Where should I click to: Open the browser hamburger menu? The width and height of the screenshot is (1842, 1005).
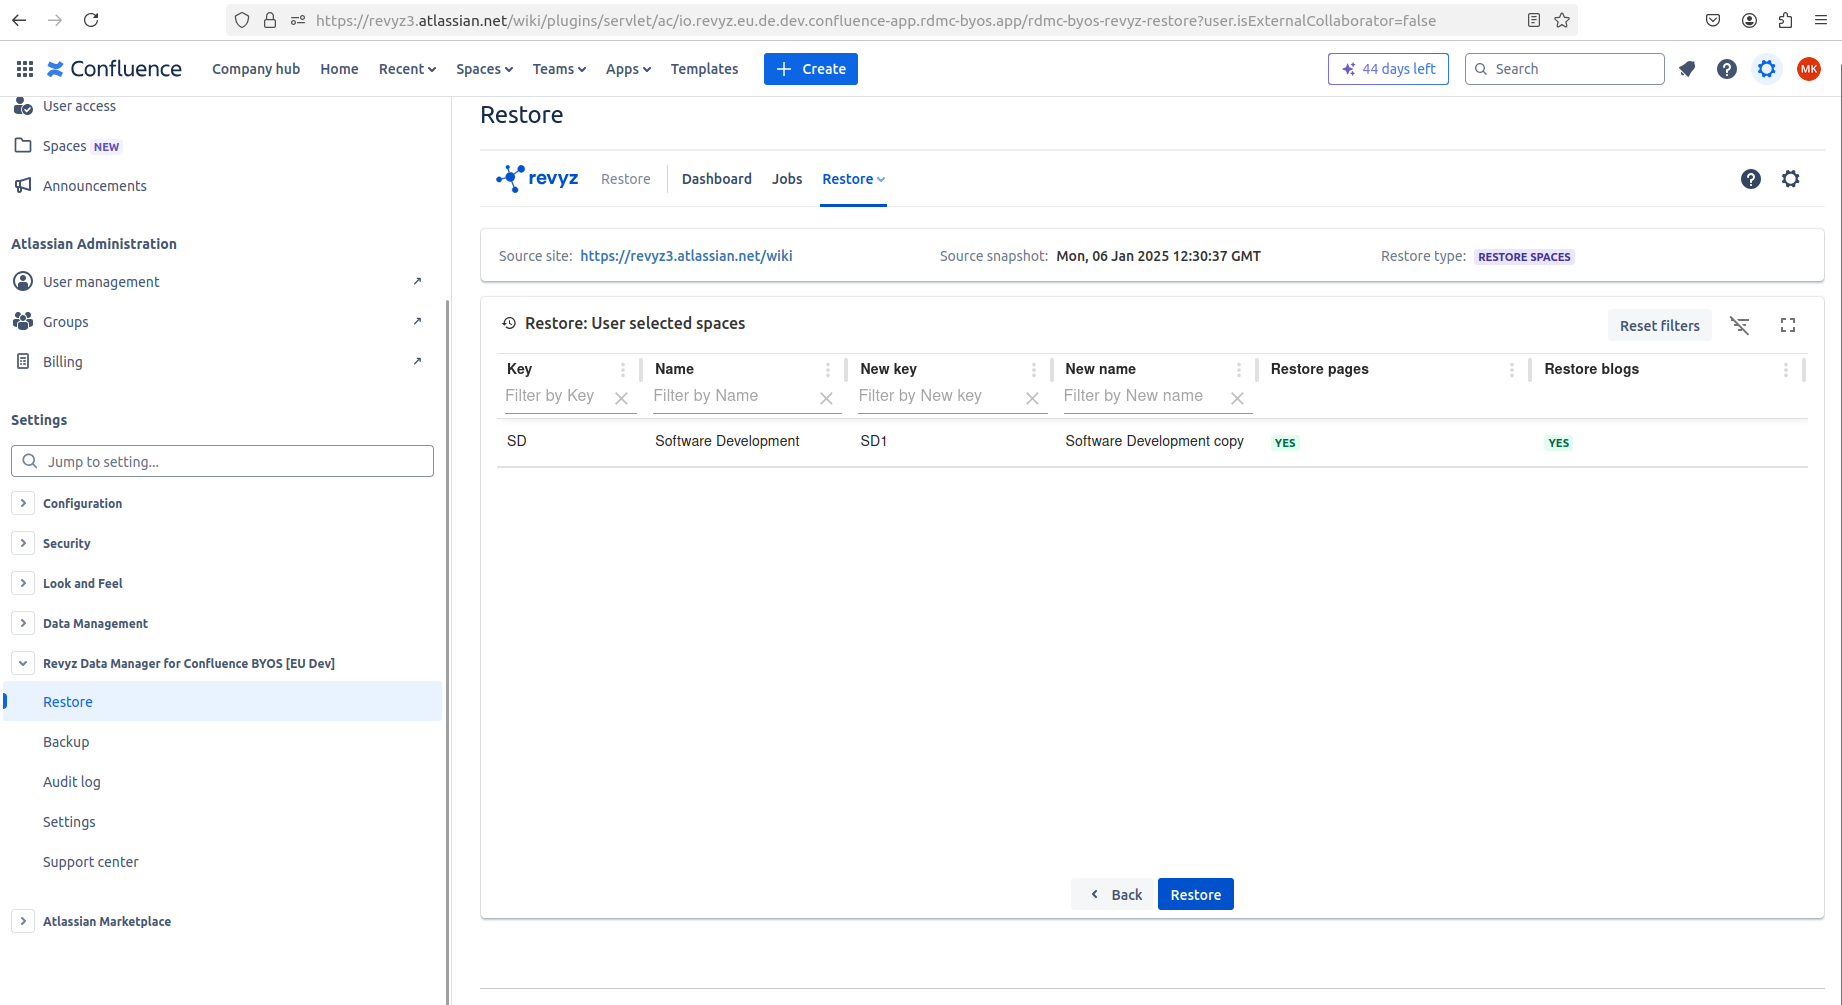[1821, 20]
